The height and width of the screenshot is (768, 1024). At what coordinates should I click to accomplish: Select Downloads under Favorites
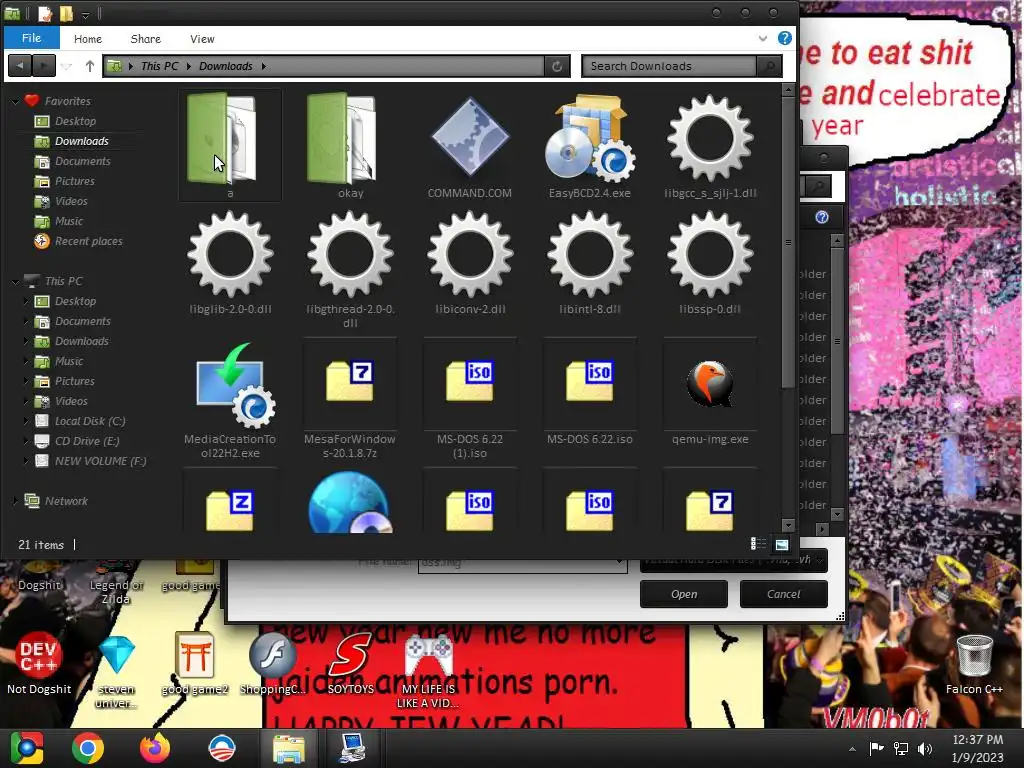[x=82, y=141]
